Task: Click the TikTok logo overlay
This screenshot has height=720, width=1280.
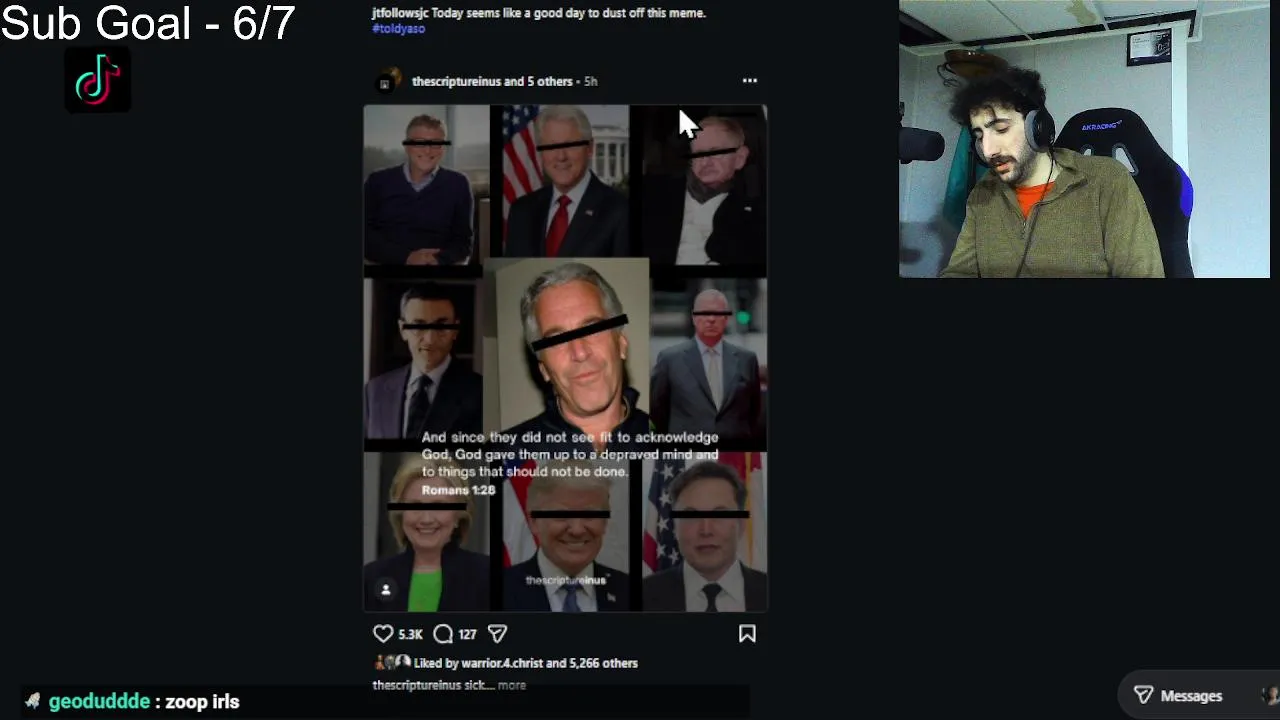Action: (97, 81)
